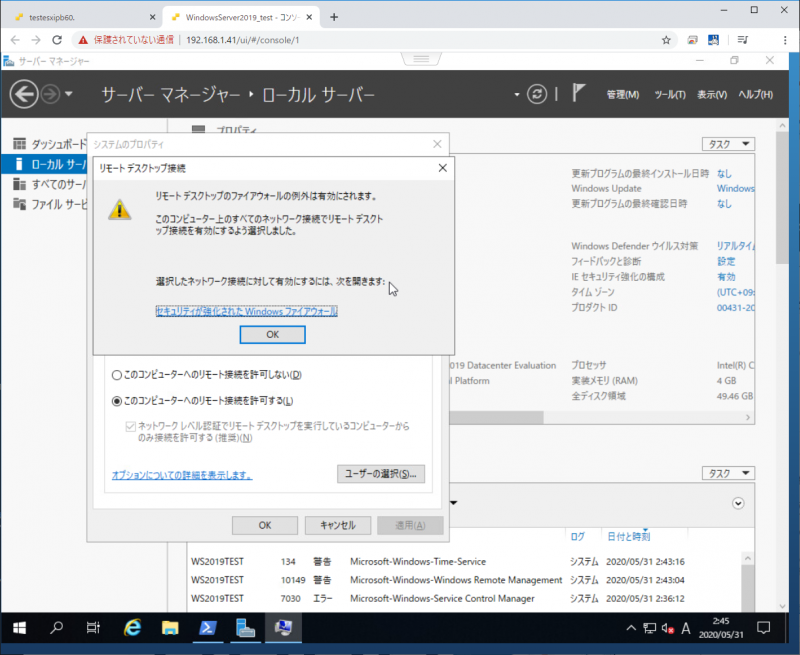Close the リモート デスクトップ接続 dialog
Image resolution: width=800 pixels, height=655 pixels.
point(442,168)
